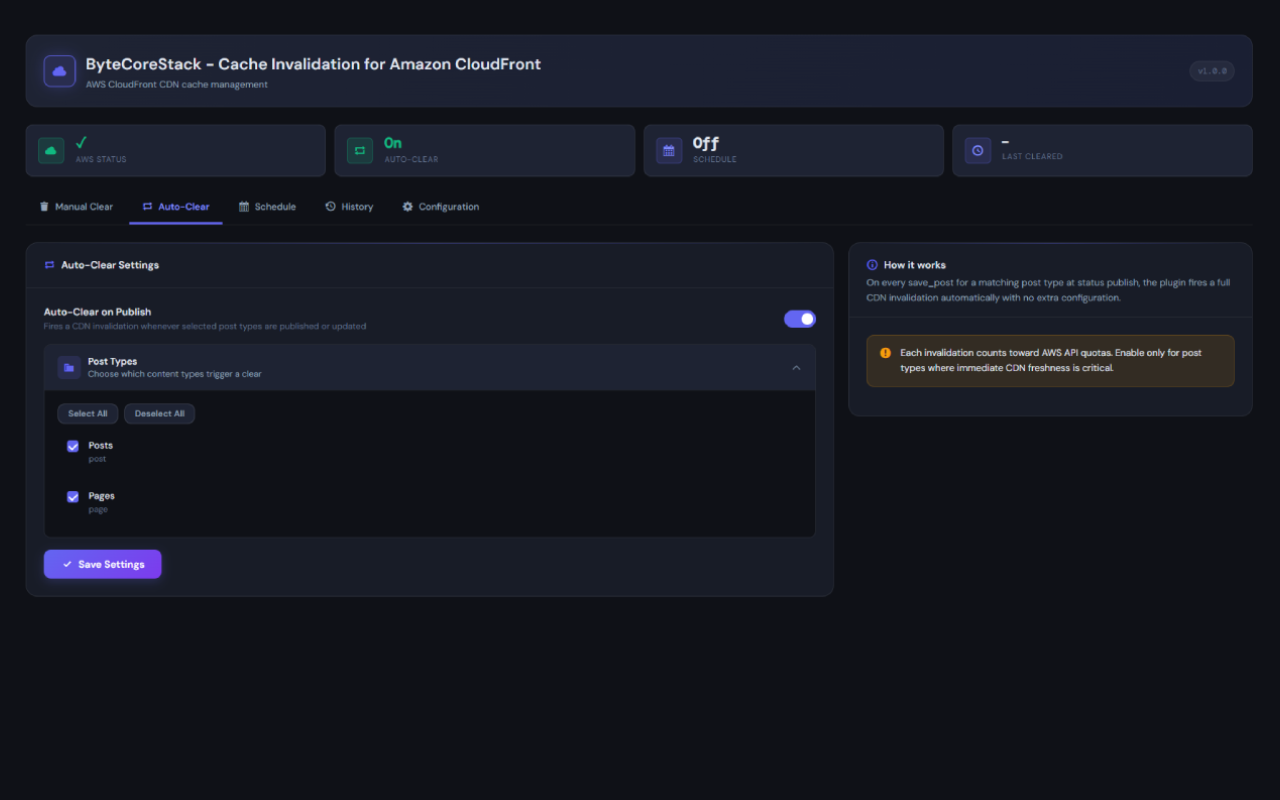Click the 'AWS STATUS' label

click(x=101, y=159)
